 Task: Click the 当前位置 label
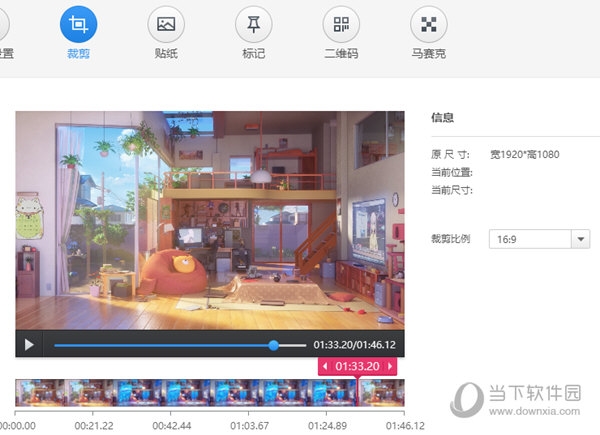pyautogui.click(x=452, y=172)
